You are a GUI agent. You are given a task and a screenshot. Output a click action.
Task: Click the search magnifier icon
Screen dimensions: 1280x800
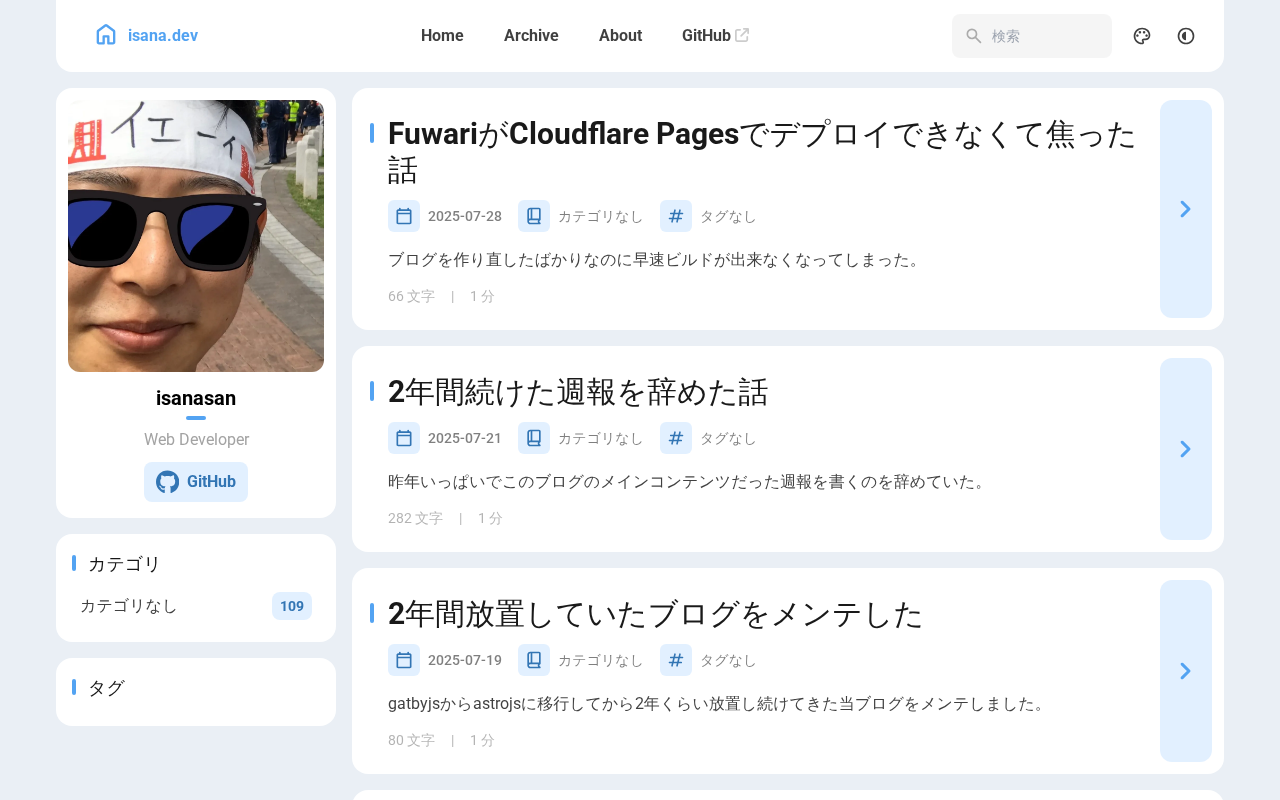(x=974, y=36)
